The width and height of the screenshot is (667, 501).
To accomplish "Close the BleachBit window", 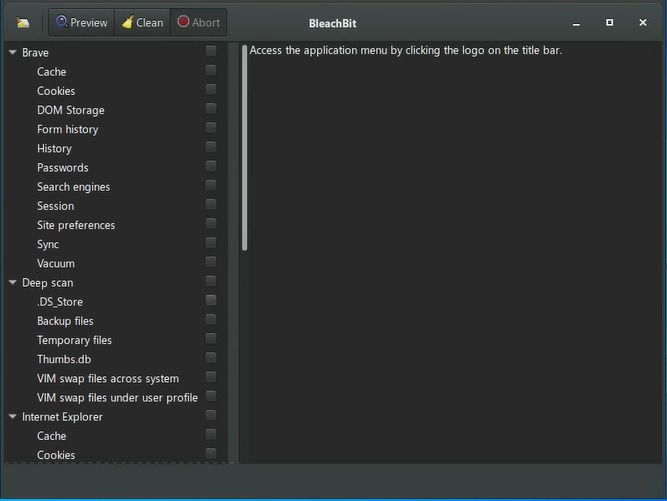I will (643, 23).
